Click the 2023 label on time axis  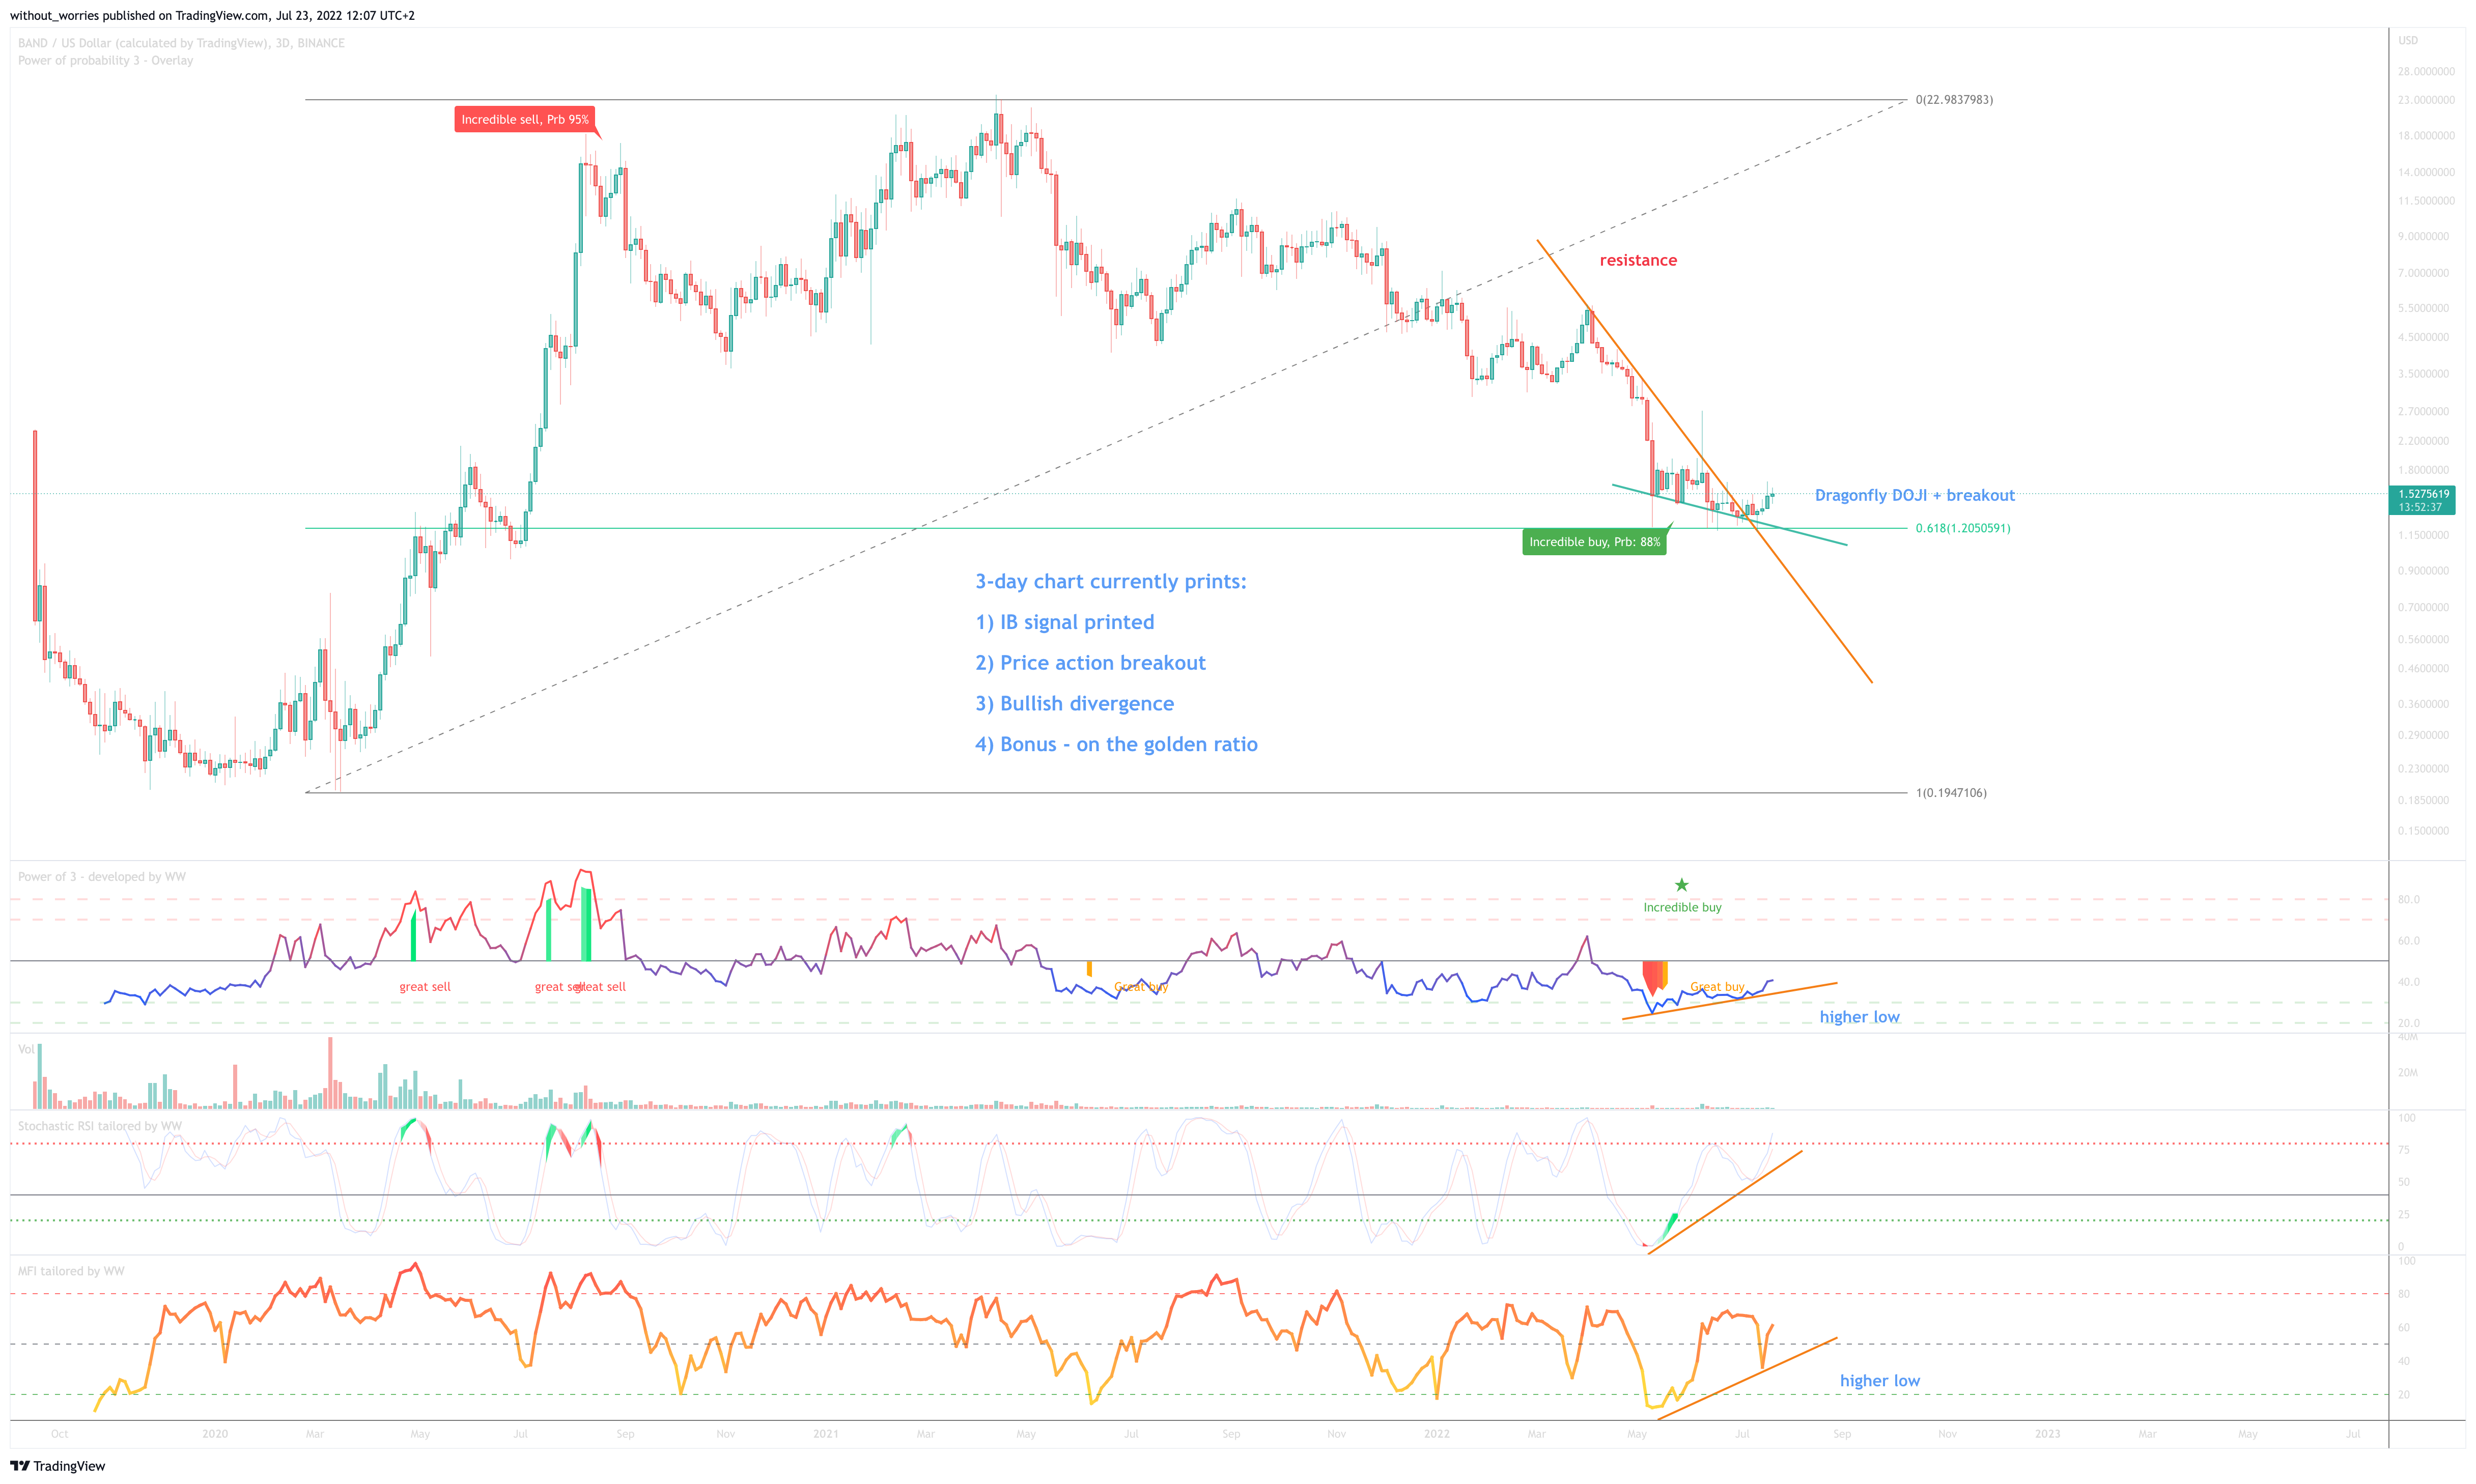pyautogui.click(x=2048, y=1434)
